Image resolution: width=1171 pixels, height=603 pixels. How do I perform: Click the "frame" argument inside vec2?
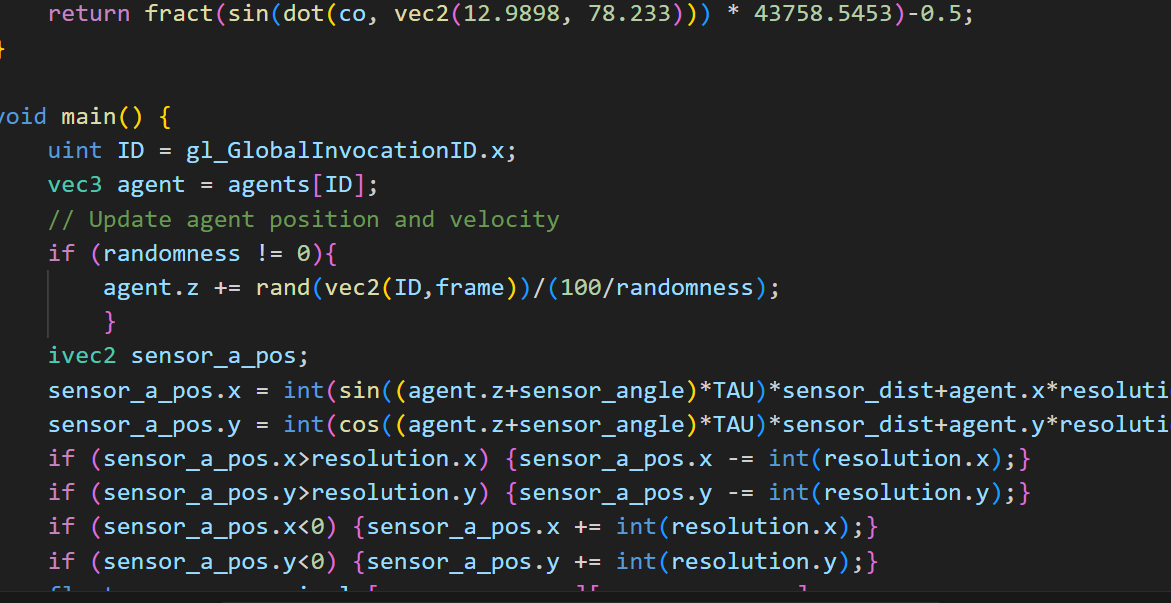pos(470,288)
